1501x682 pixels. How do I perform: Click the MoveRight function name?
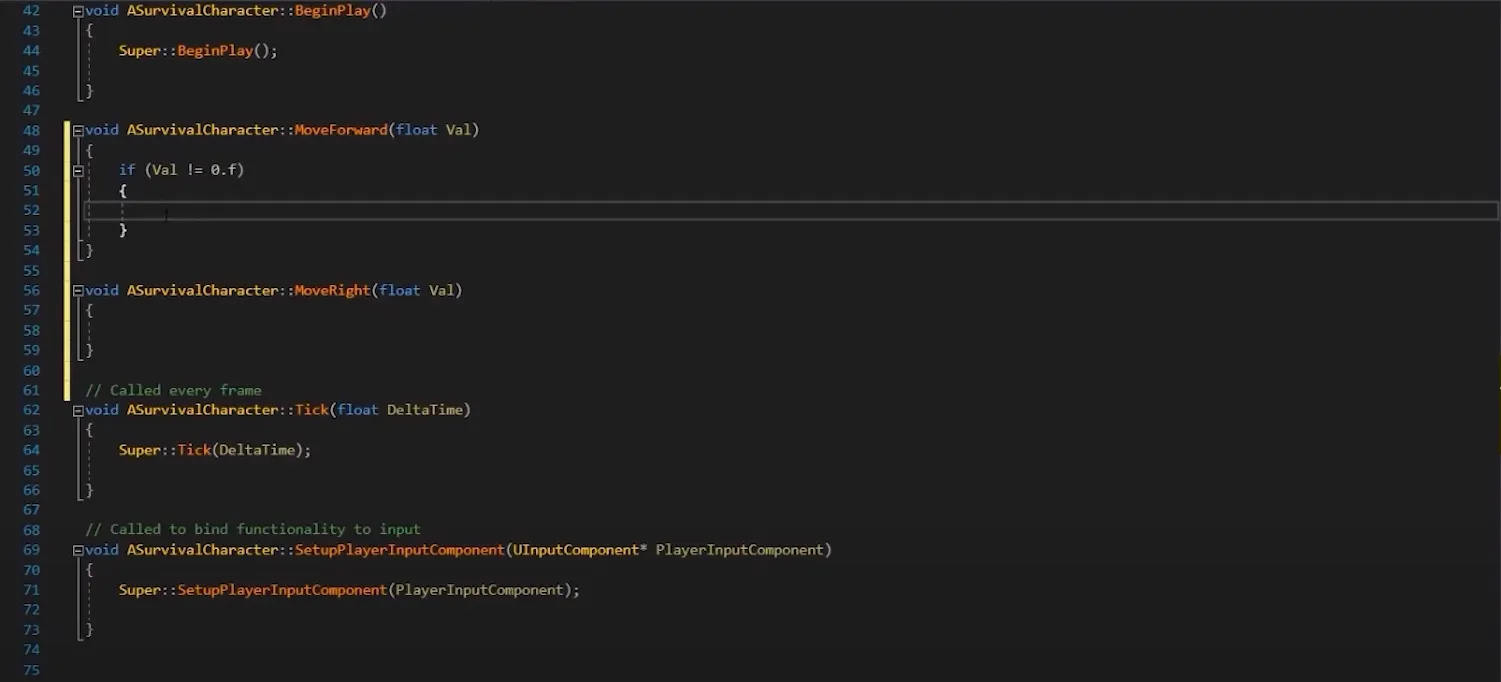pyautogui.click(x=332, y=290)
